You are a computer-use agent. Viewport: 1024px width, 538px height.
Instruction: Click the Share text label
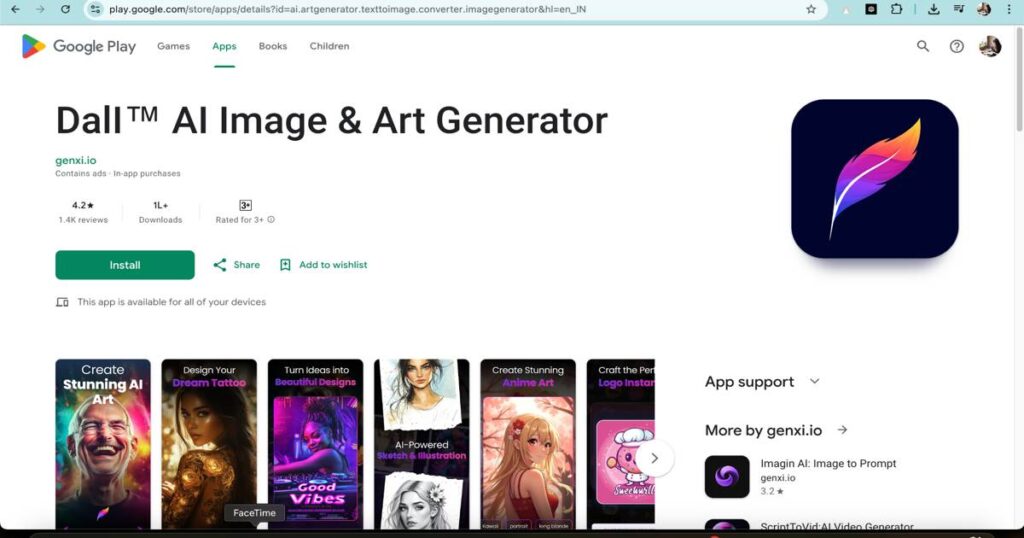246,265
